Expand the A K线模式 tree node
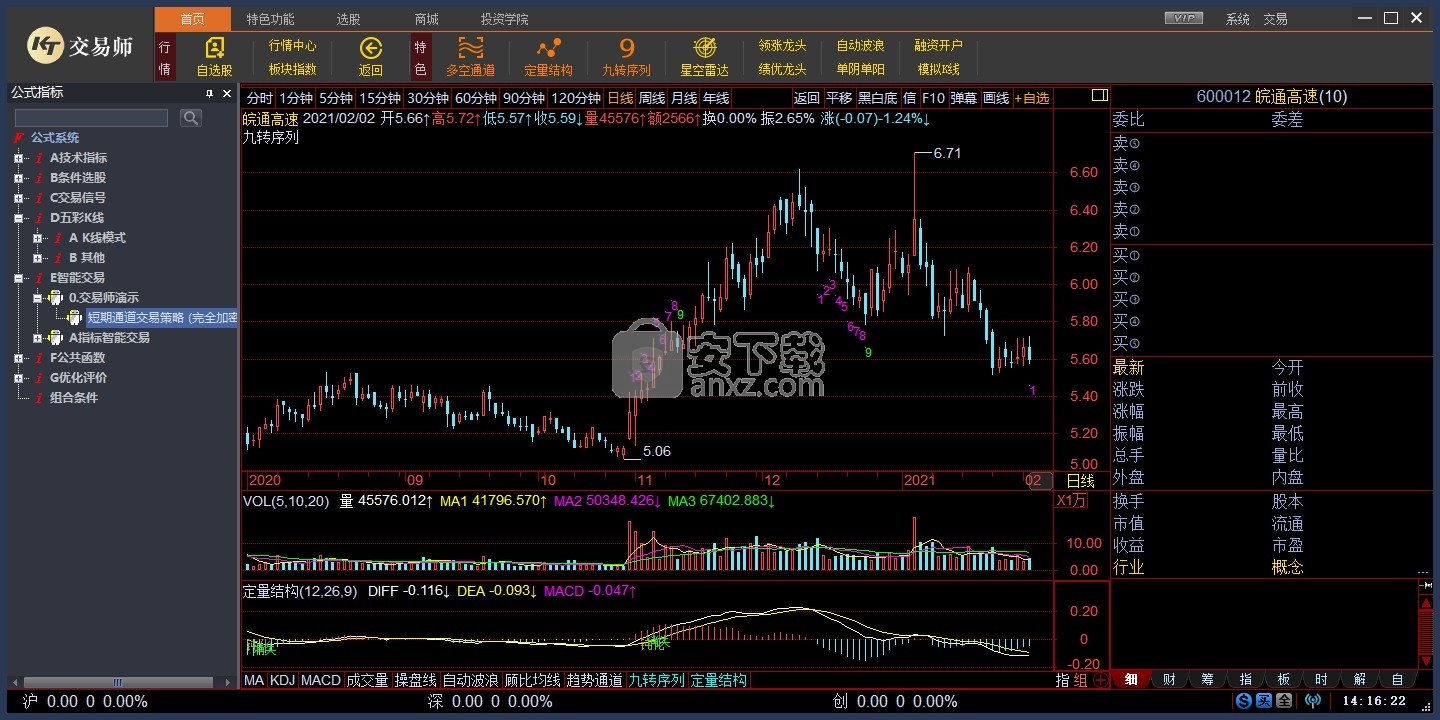This screenshot has height=720, width=1440. pos(37,238)
